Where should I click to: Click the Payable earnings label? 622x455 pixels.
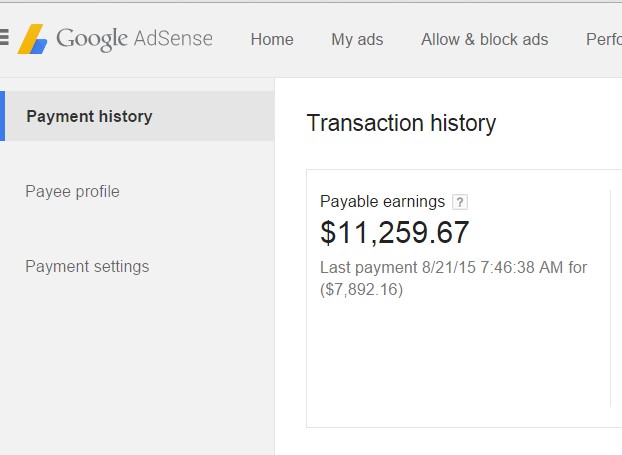(382, 202)
